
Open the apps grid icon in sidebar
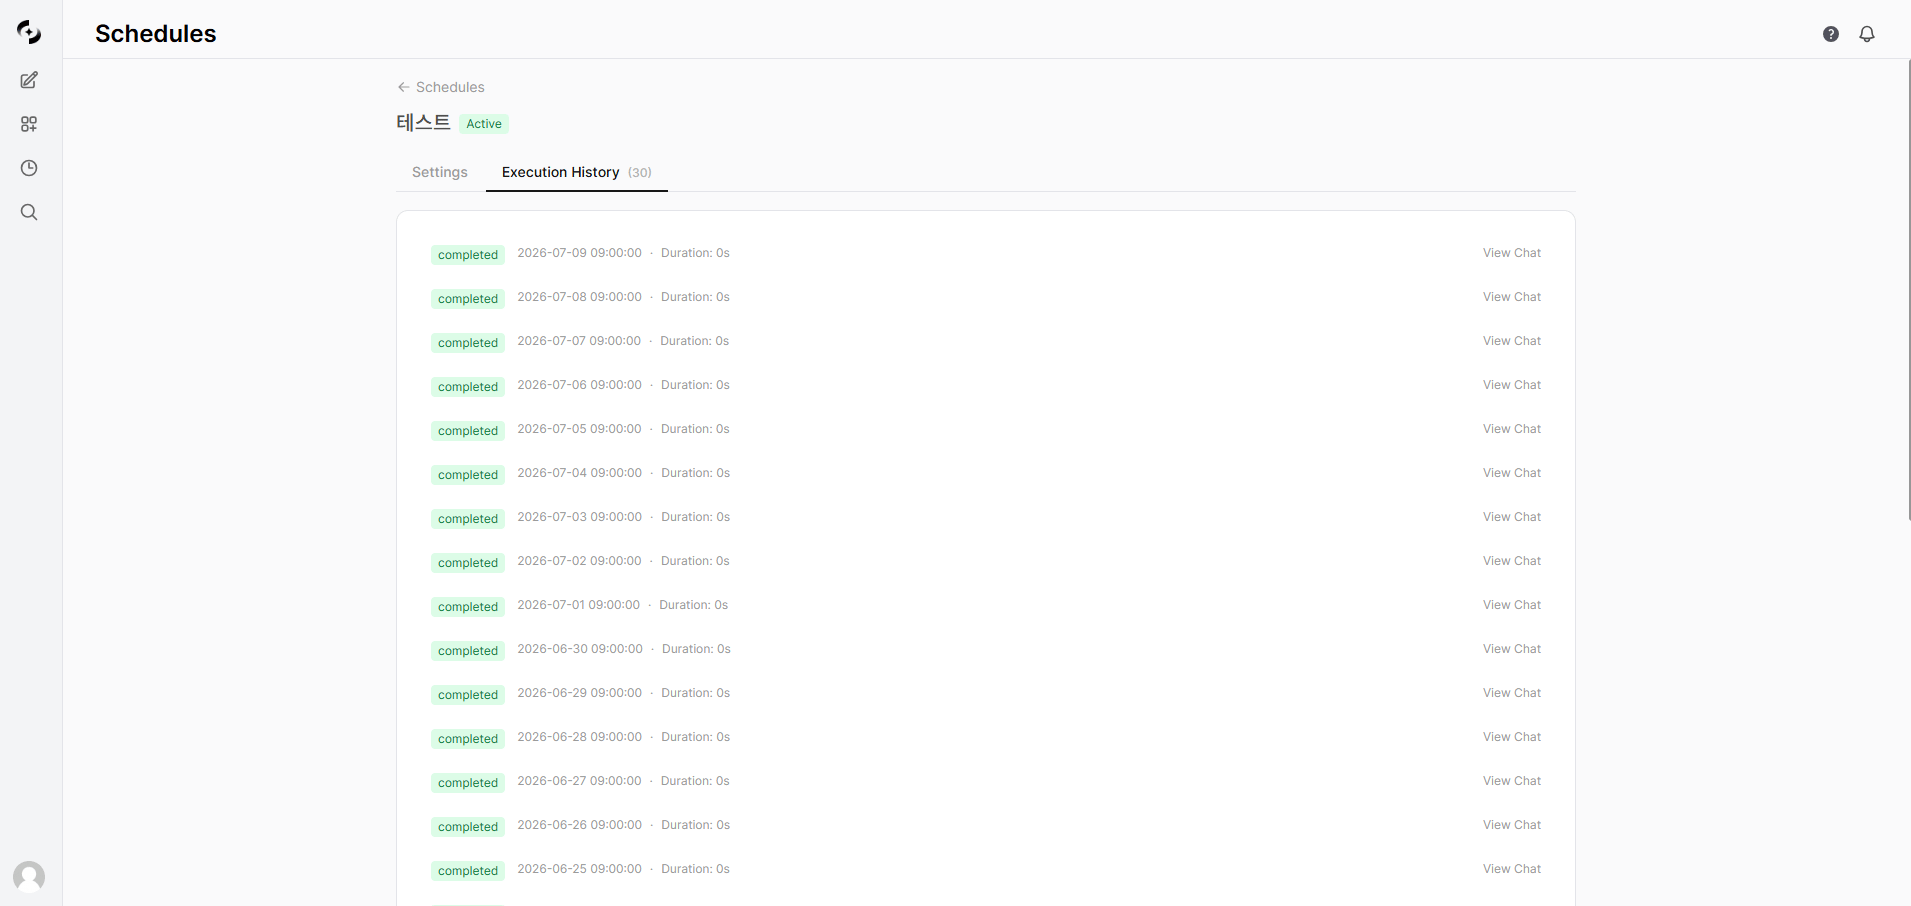[29, 124]
